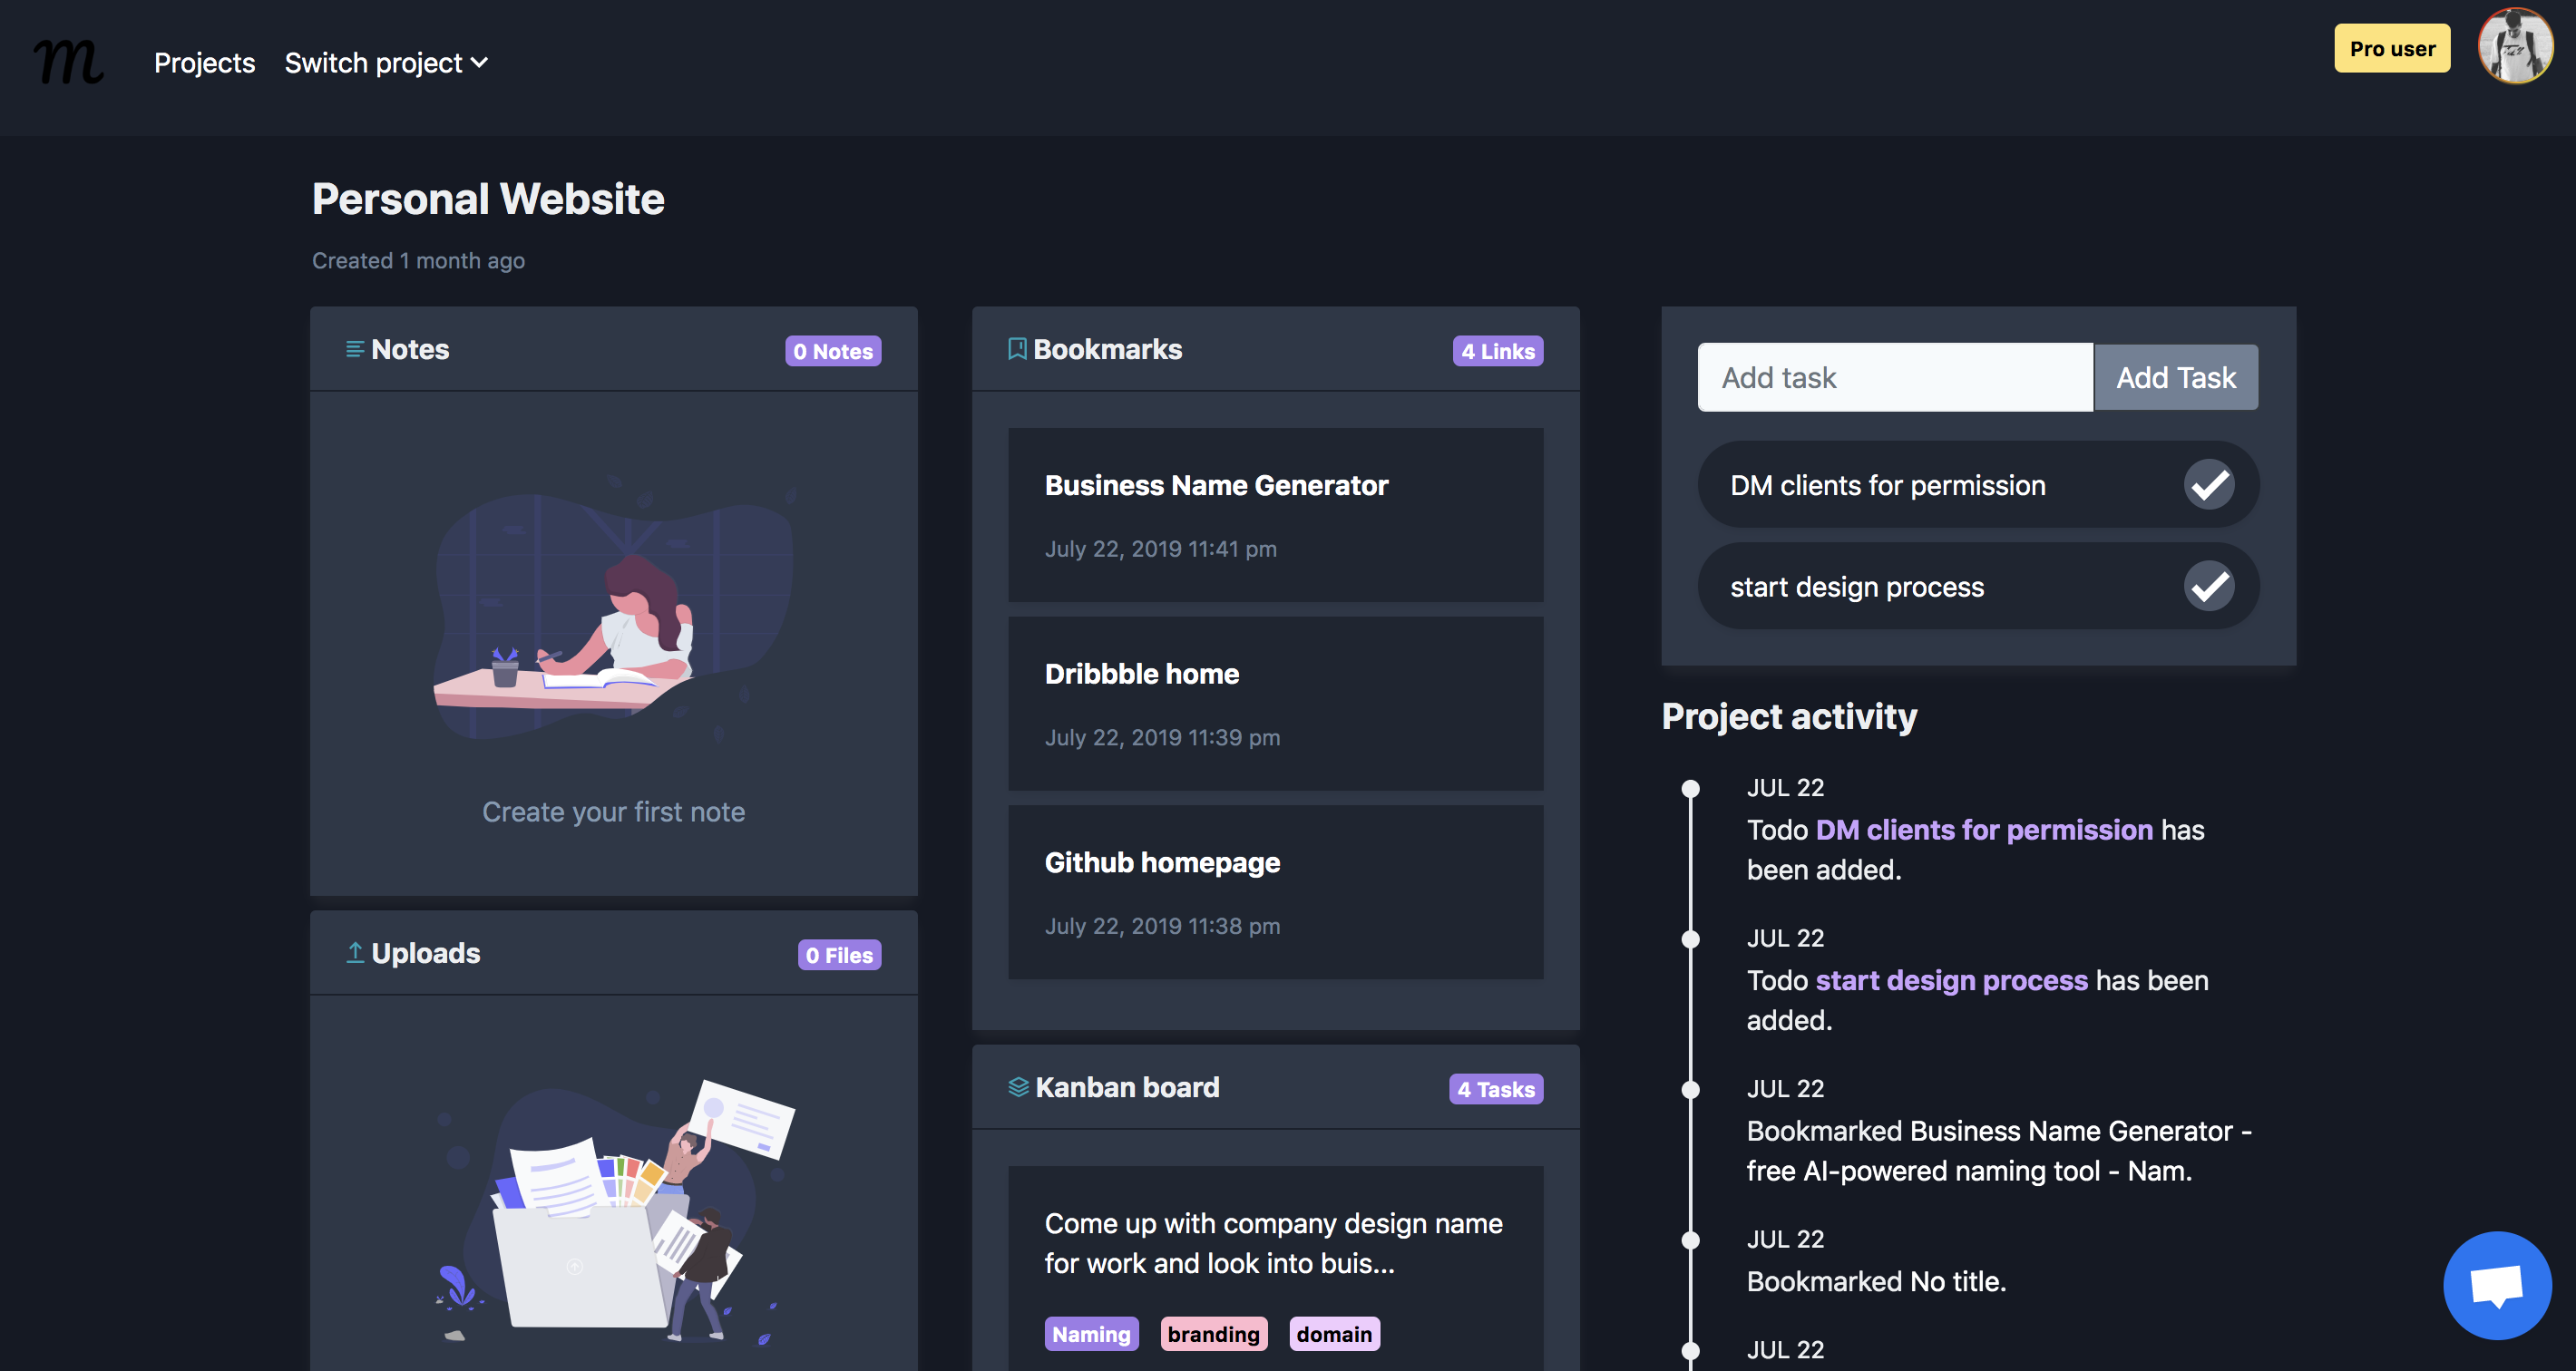Screen dimensions: 2576x1371
Task: Open DM clients for permission activity link
Action: coord(1984,830)
